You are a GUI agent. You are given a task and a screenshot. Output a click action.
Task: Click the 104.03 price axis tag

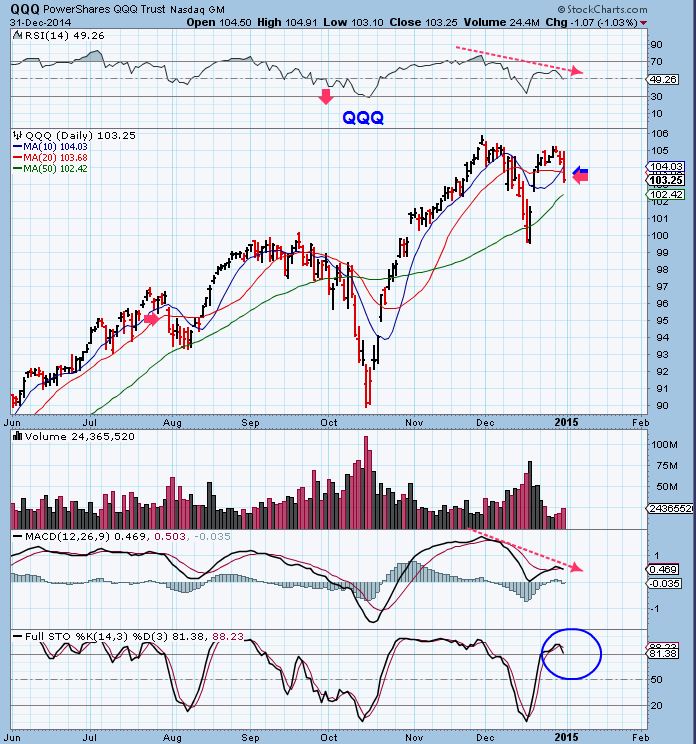point(665,166)
